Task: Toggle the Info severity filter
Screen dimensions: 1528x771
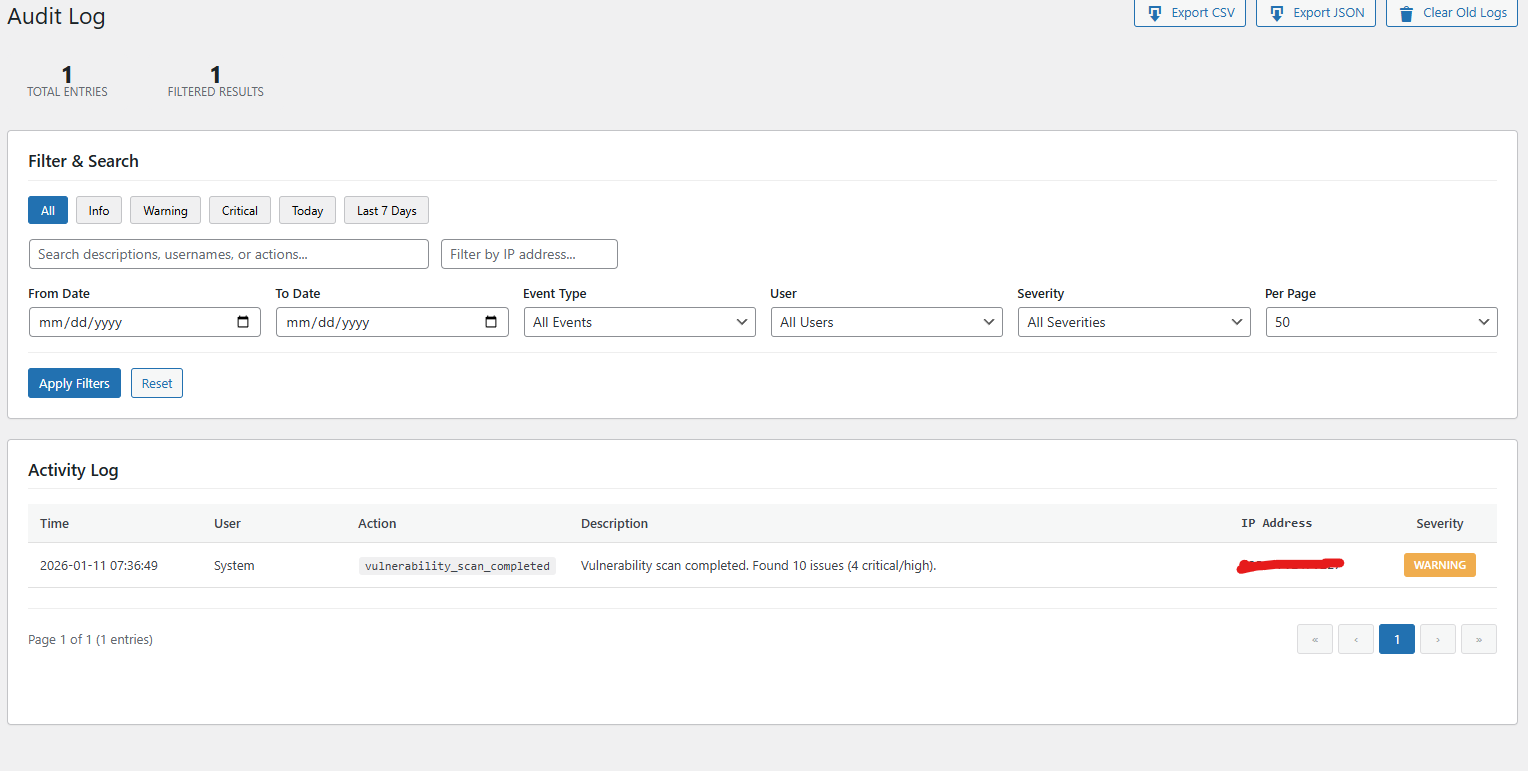Action: tap(98, 210)
